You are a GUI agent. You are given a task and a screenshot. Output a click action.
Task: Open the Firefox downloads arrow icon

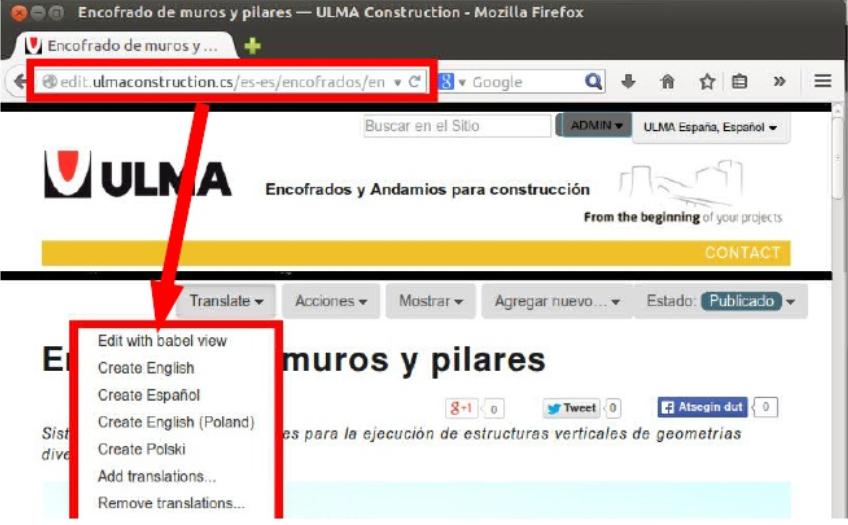628,82
